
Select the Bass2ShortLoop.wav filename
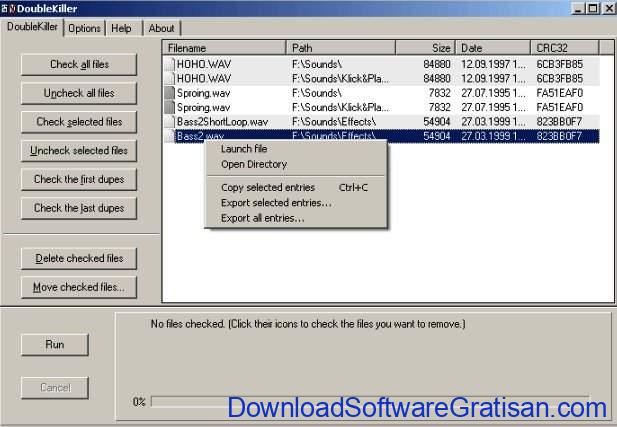click(x=222, y=122)
